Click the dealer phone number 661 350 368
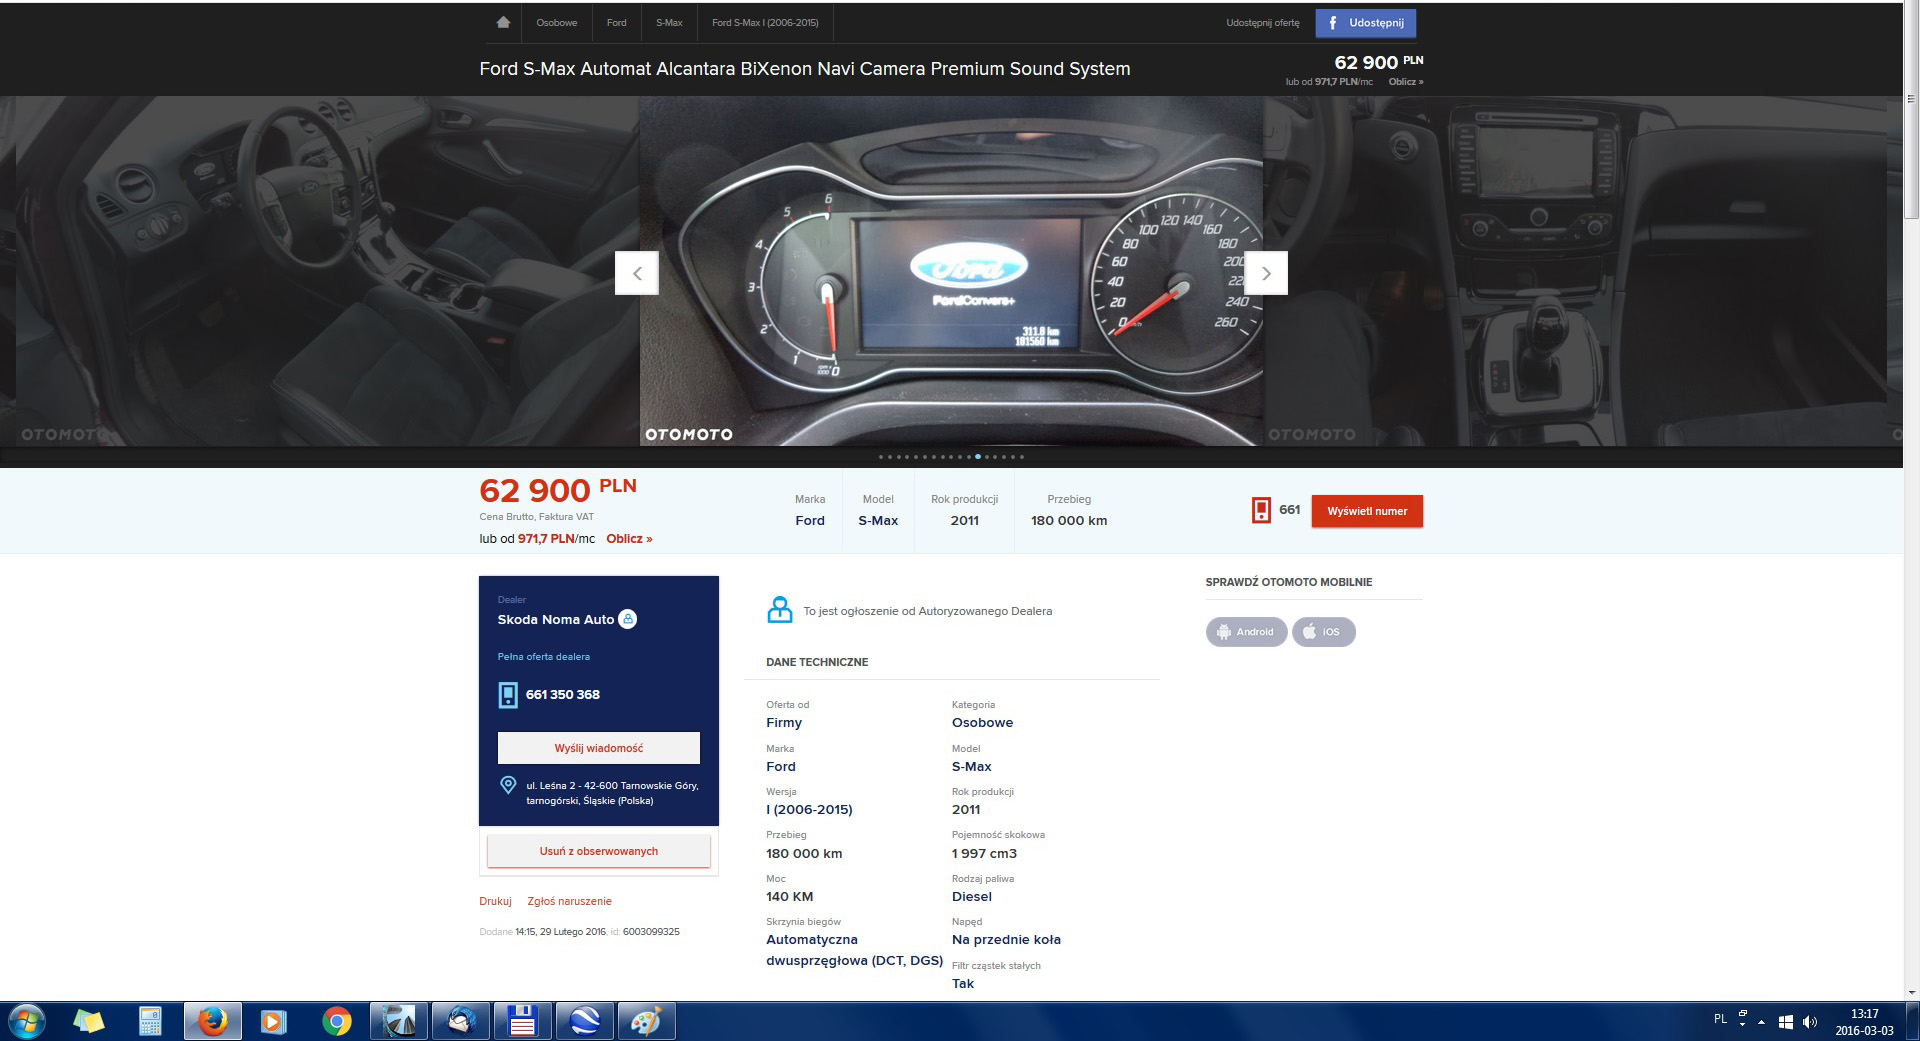The width and height of the screenshot is (1920, 1041). click(x=563, y=695)
